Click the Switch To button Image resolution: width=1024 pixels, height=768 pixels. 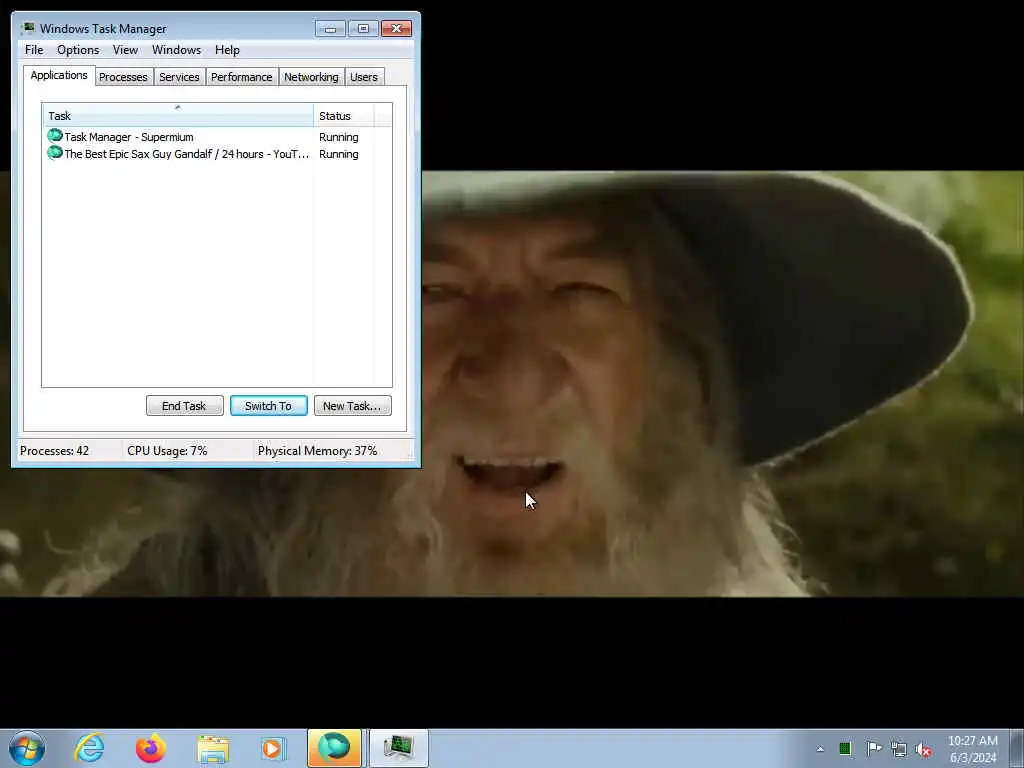click(268, 406)
